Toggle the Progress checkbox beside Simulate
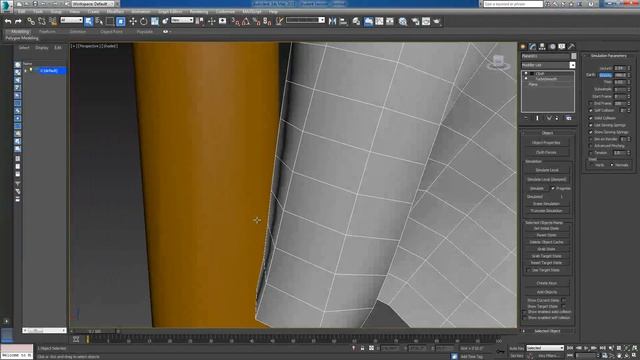Image resolution: width=640 pixels, height=360 pixels. pyautogui.click(x=553, y=189)
